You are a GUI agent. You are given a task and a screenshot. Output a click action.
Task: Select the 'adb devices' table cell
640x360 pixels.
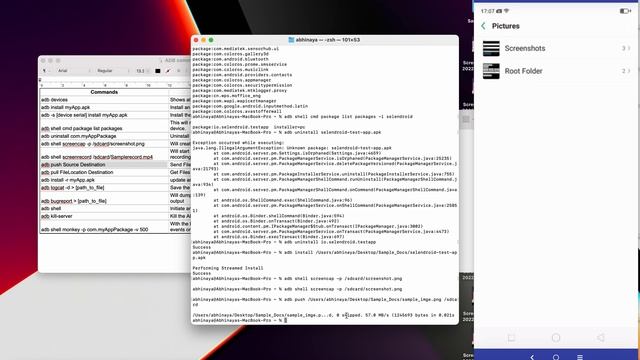click(104, 100)
